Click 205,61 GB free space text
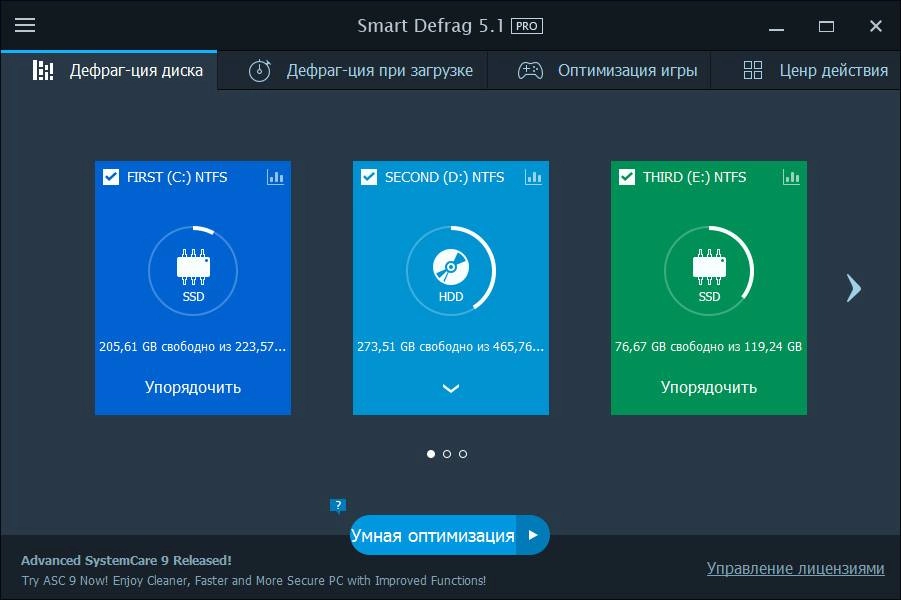This screenshot has height=600, width=901. [x=192, y=347]
